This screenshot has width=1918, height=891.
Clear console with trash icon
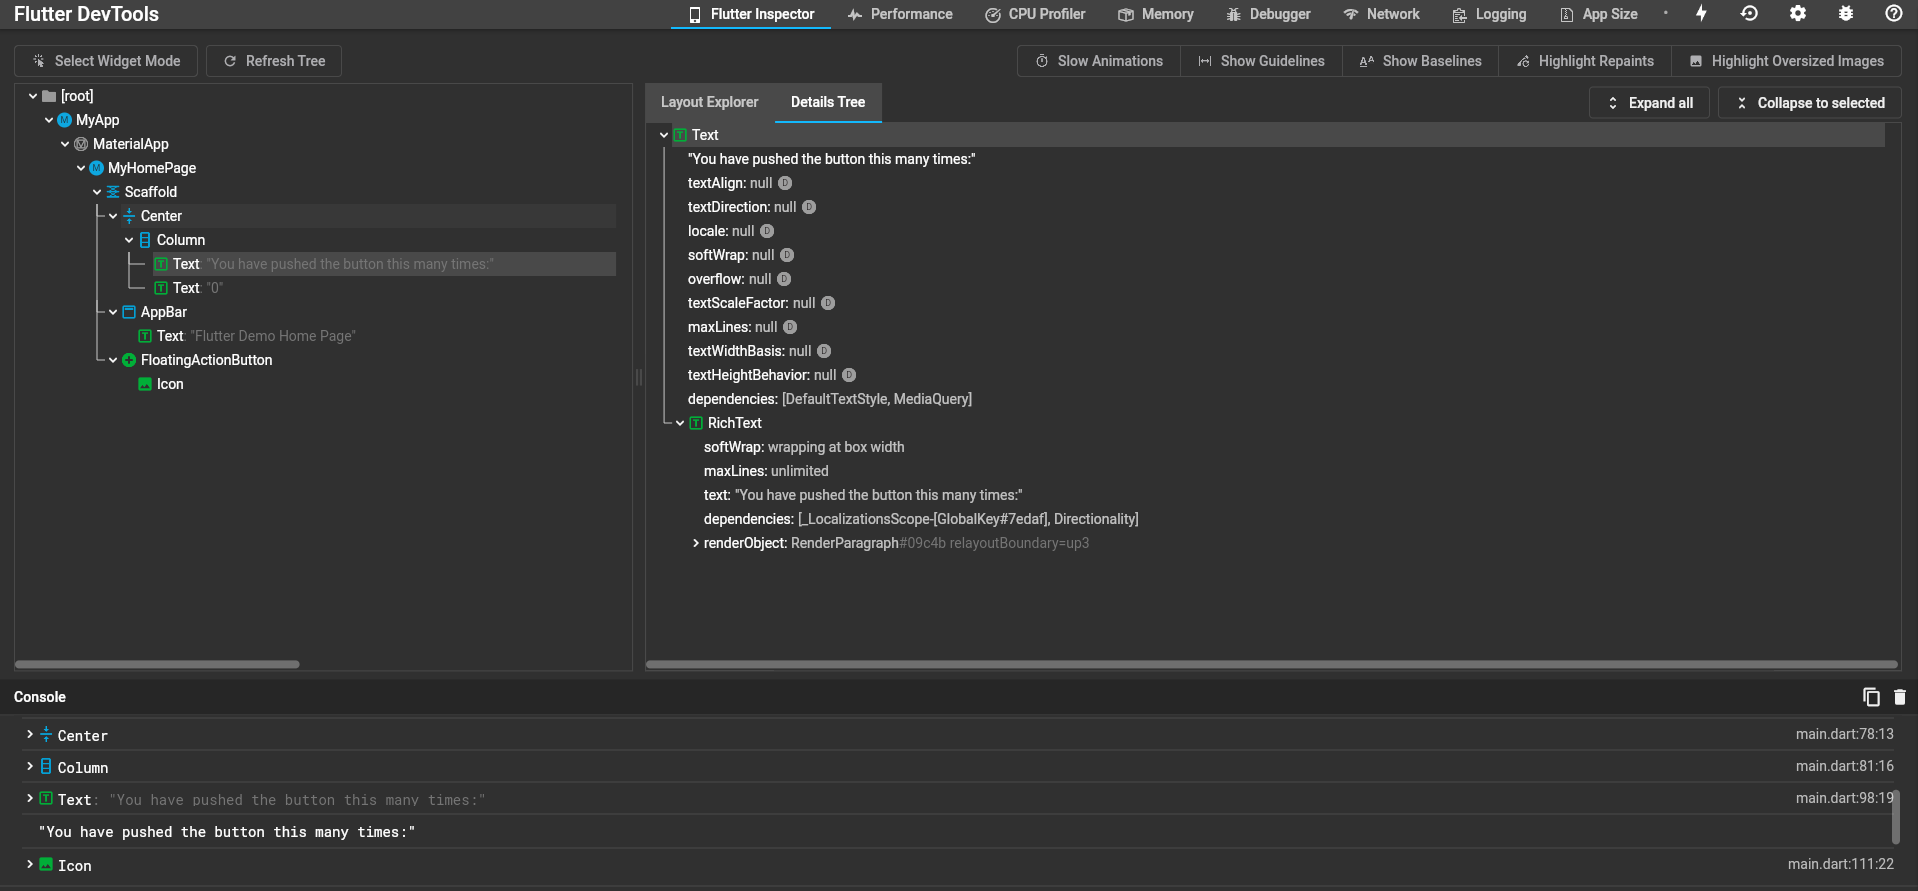[x=1900, y=697]
